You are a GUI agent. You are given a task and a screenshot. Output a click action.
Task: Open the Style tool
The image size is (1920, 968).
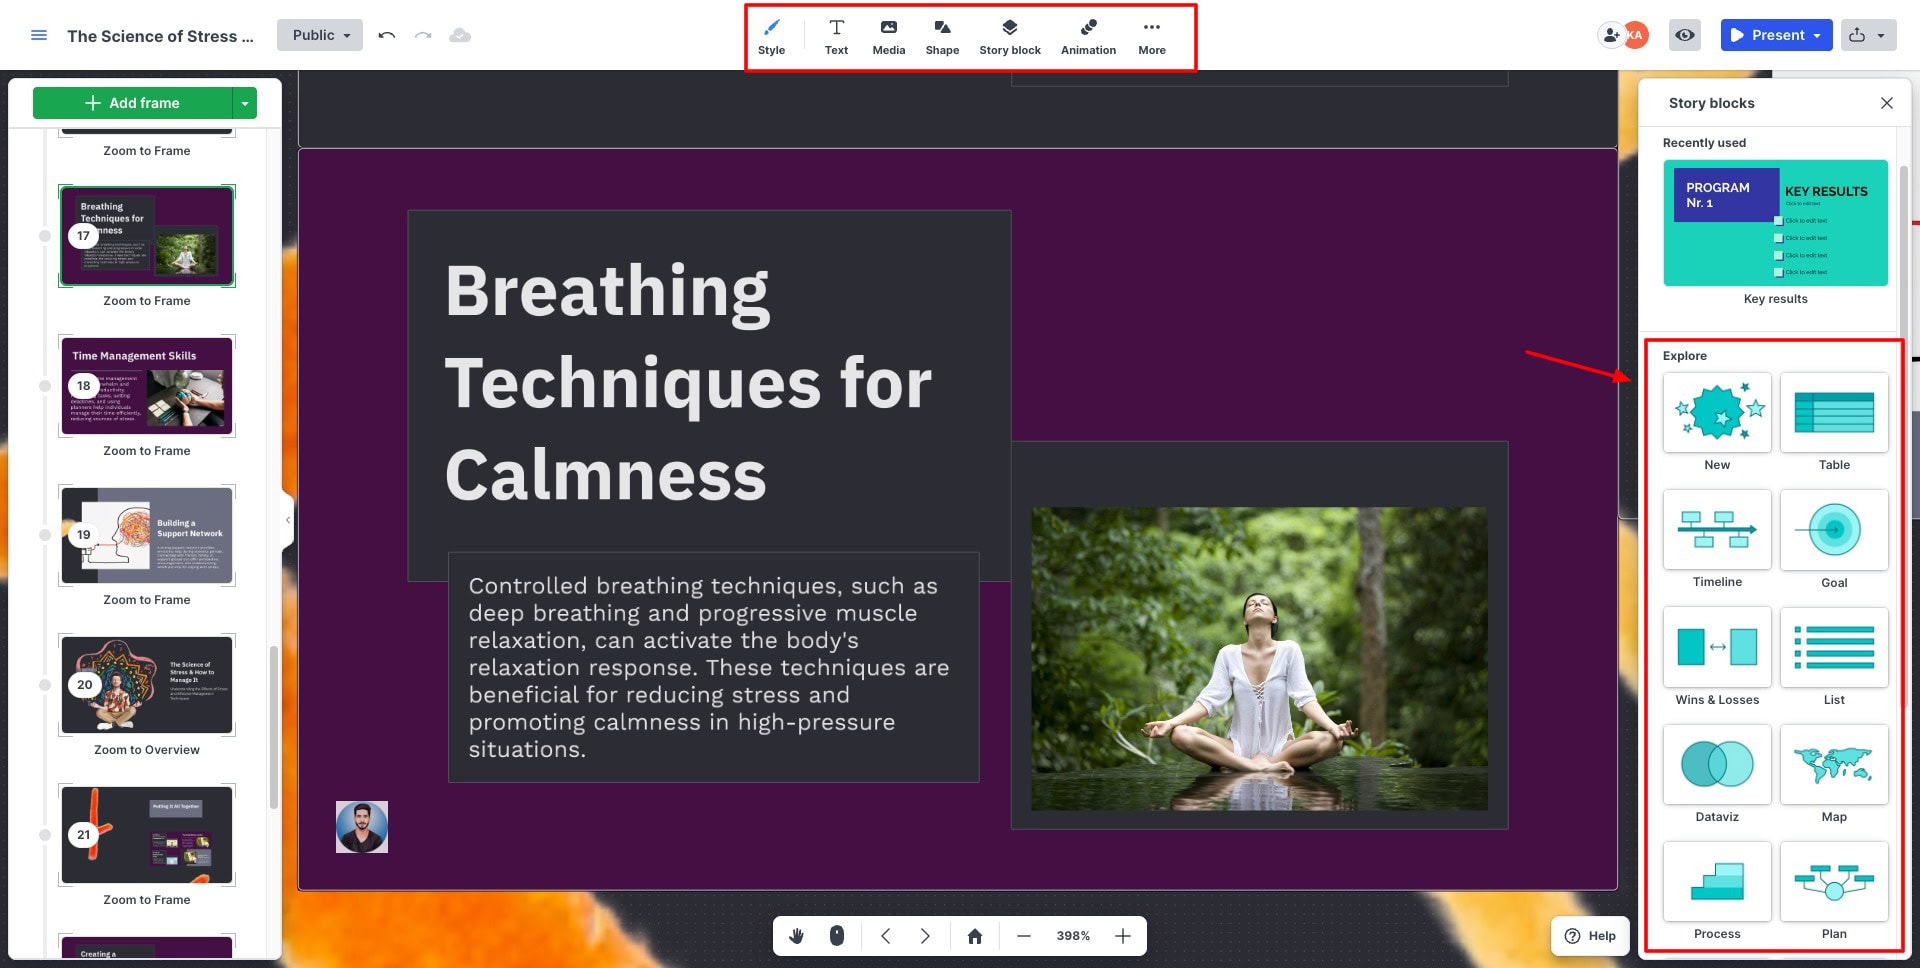click(x=771, y=37)
